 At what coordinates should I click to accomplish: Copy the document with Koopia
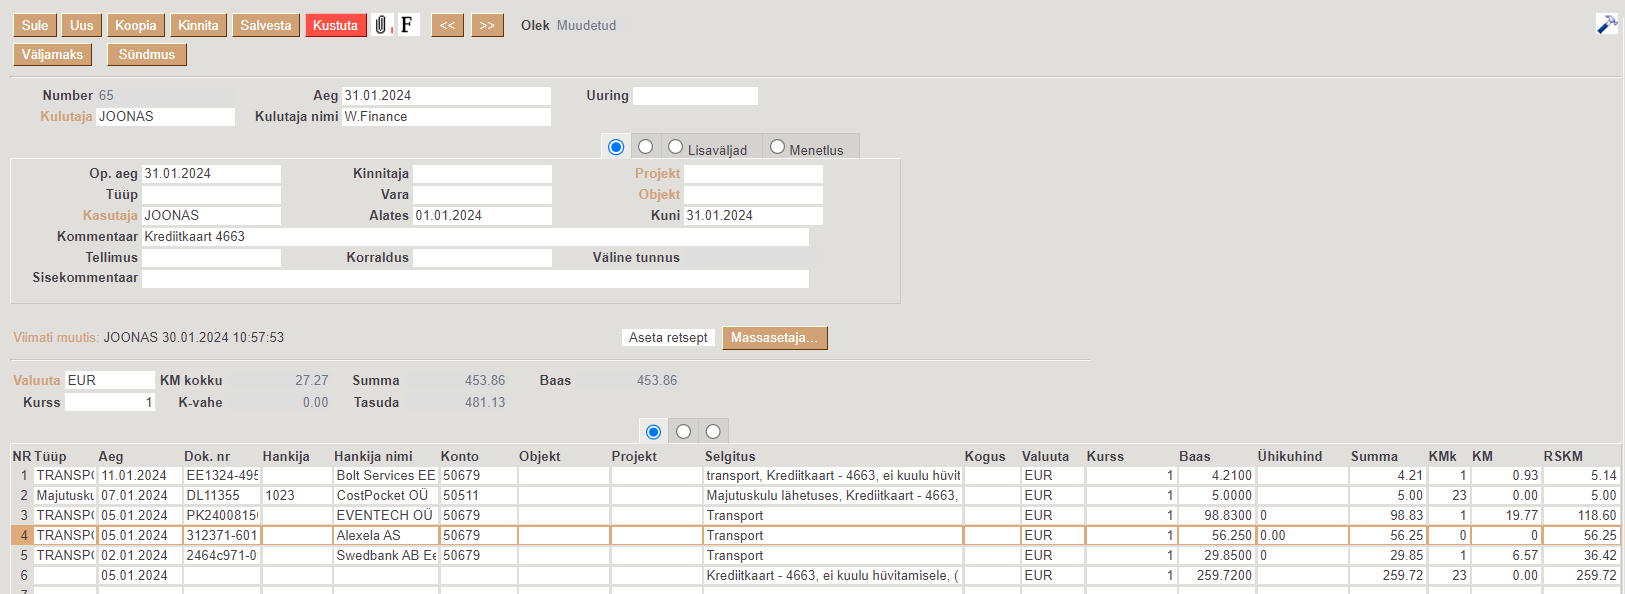pyautogui.click(x=136, y=25)
